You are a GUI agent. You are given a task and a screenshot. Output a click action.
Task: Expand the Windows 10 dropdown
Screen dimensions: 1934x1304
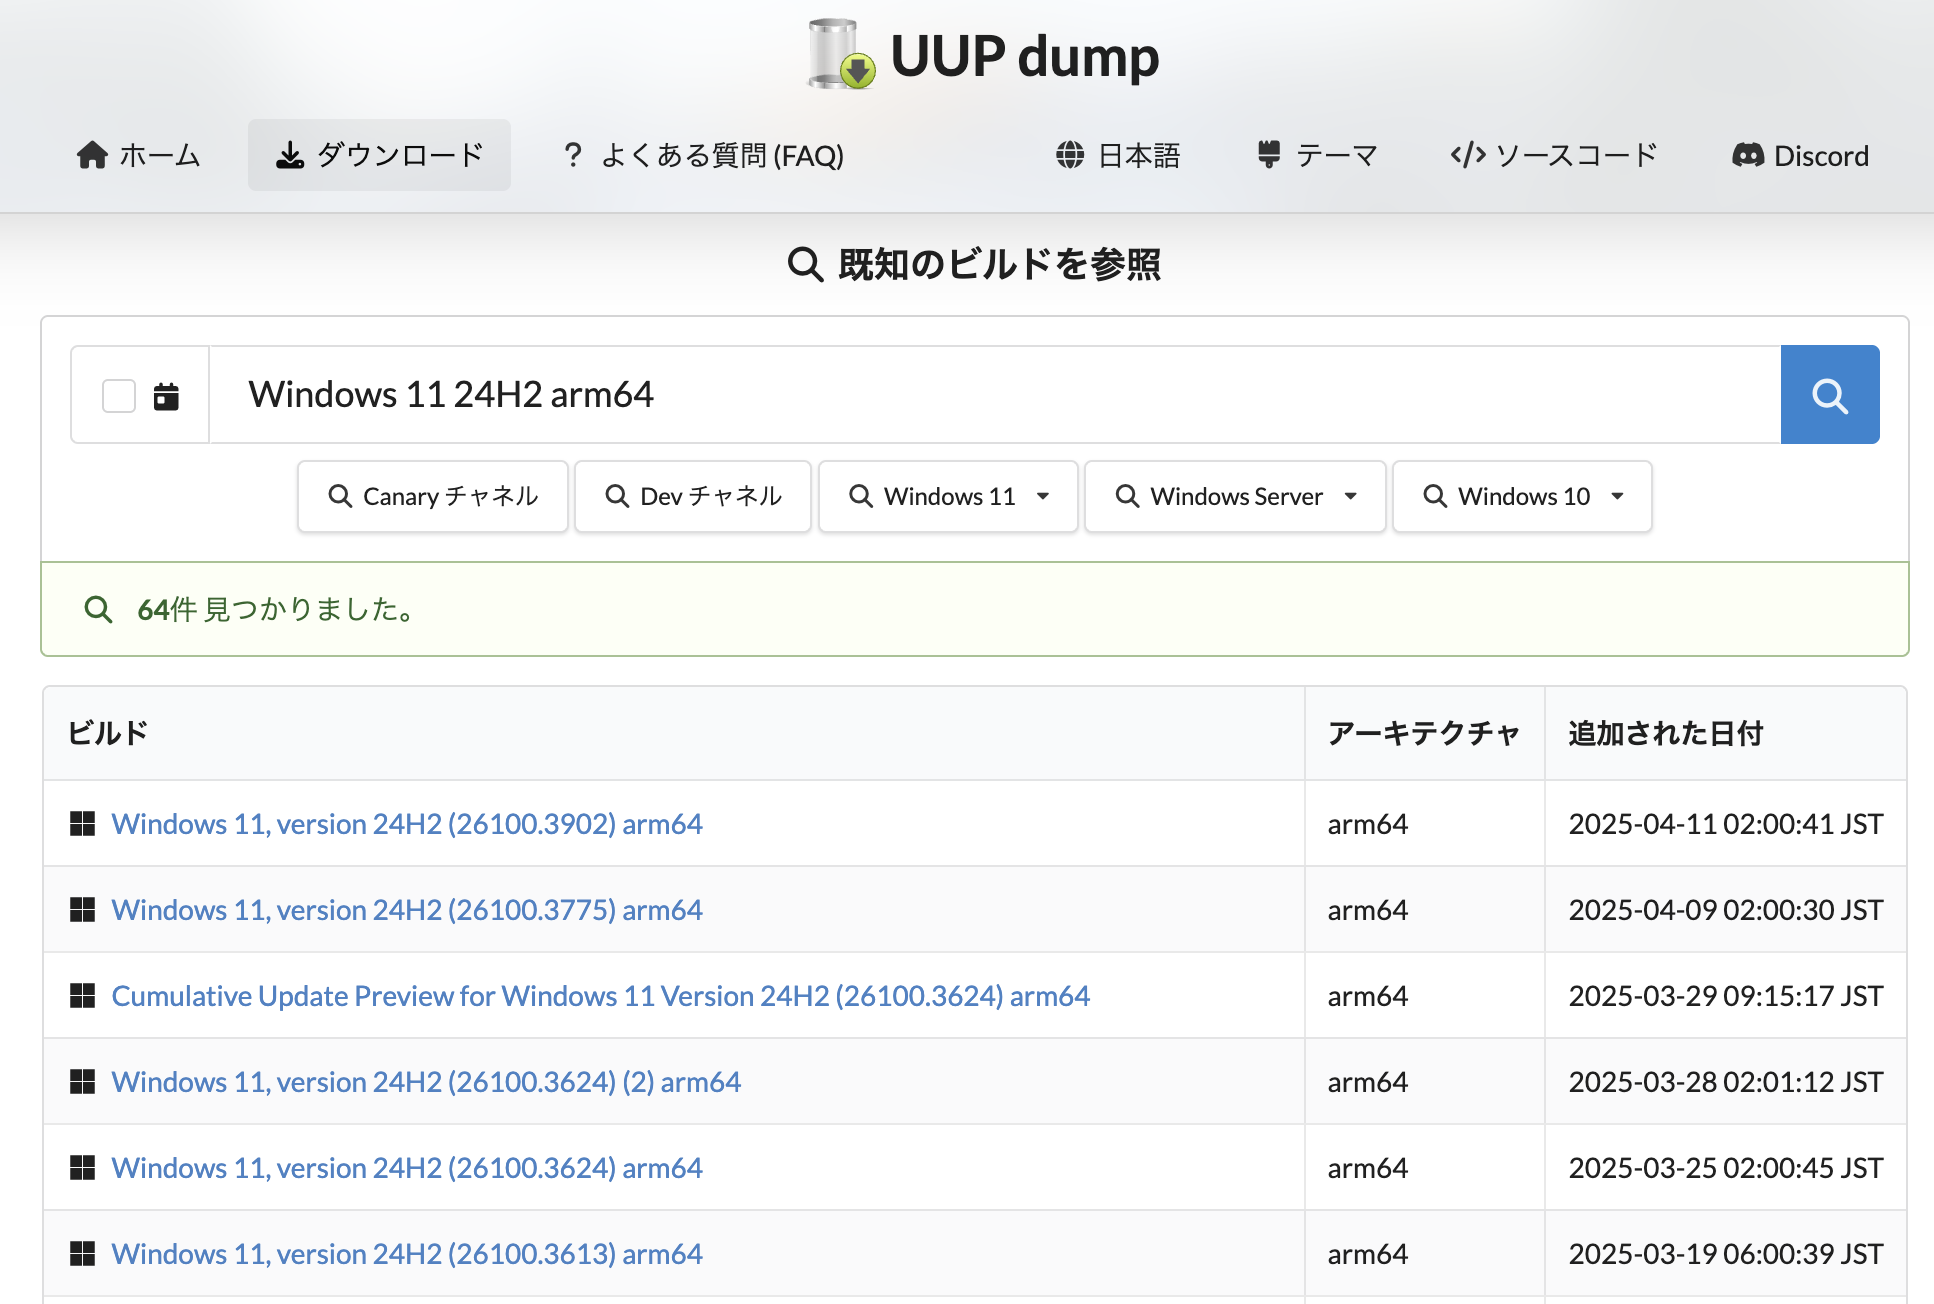pos(1522,496)
